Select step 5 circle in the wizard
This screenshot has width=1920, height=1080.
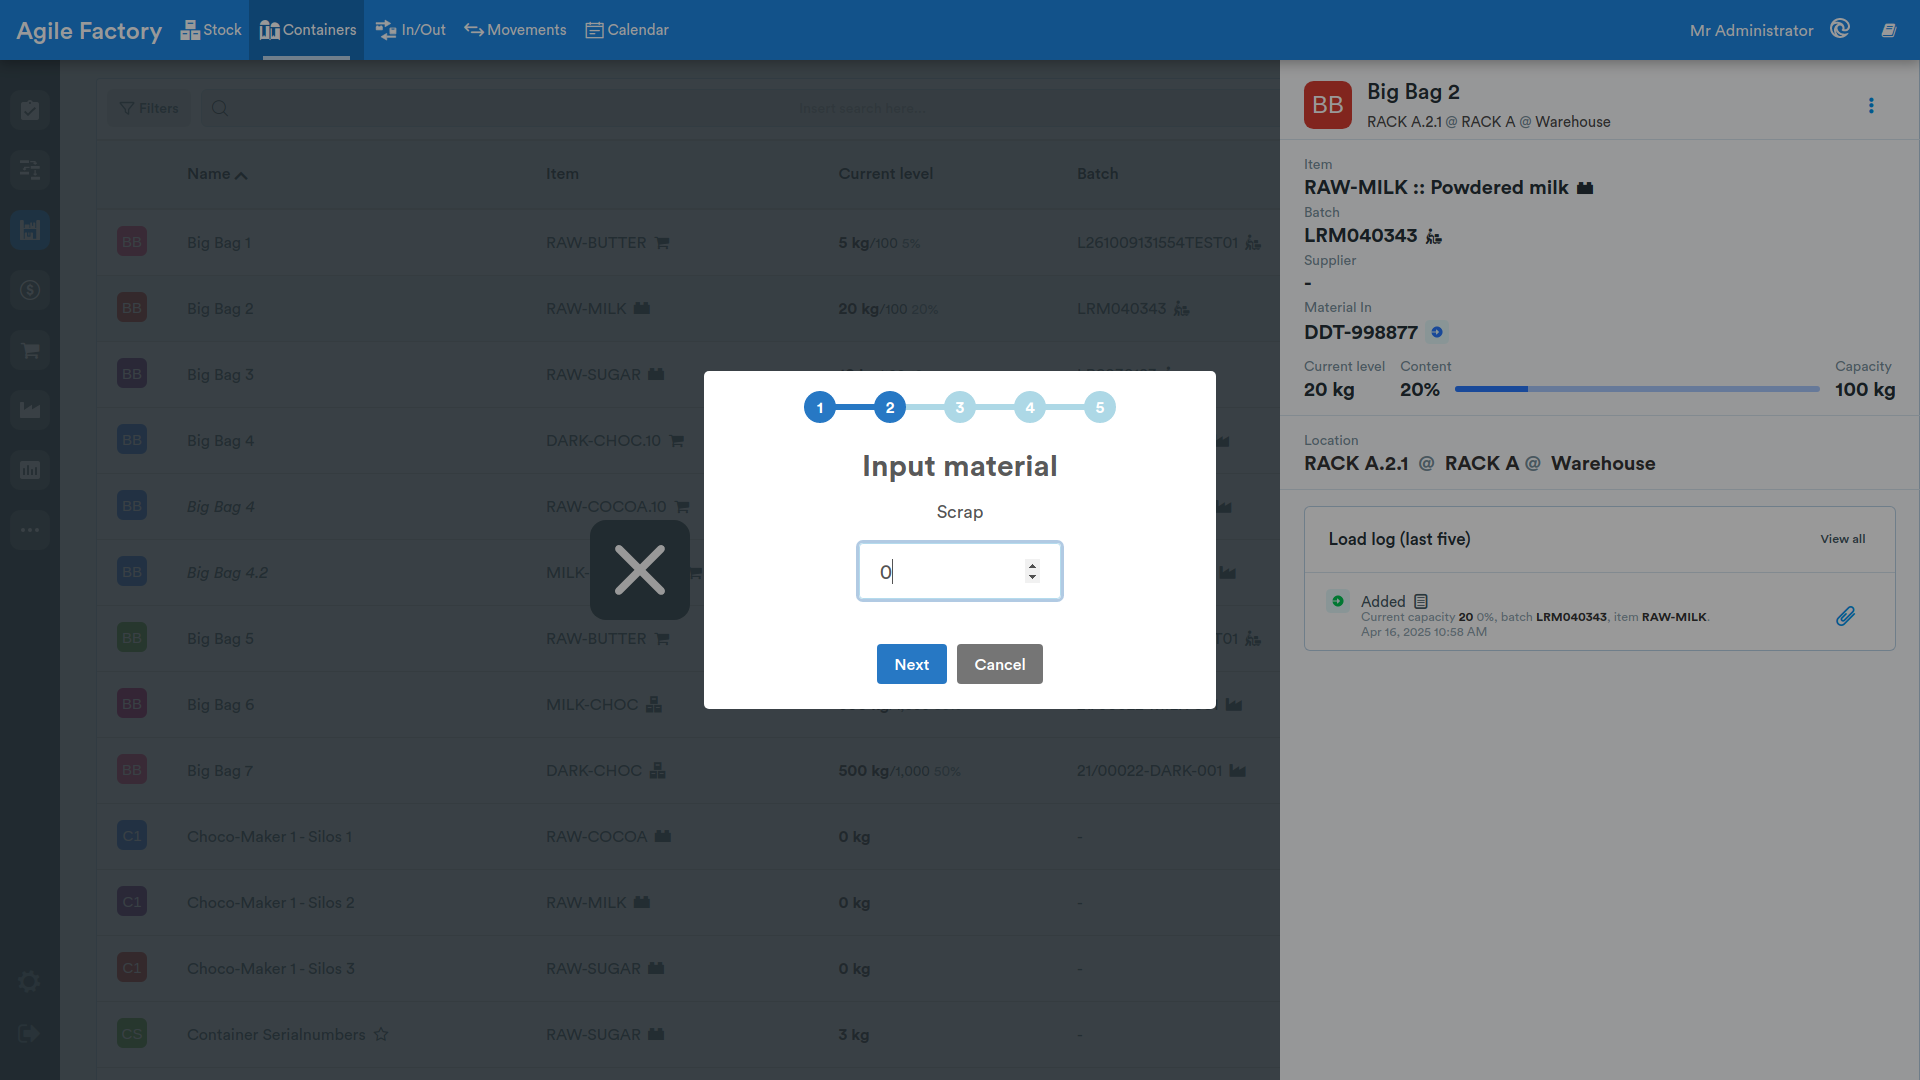1100,407
